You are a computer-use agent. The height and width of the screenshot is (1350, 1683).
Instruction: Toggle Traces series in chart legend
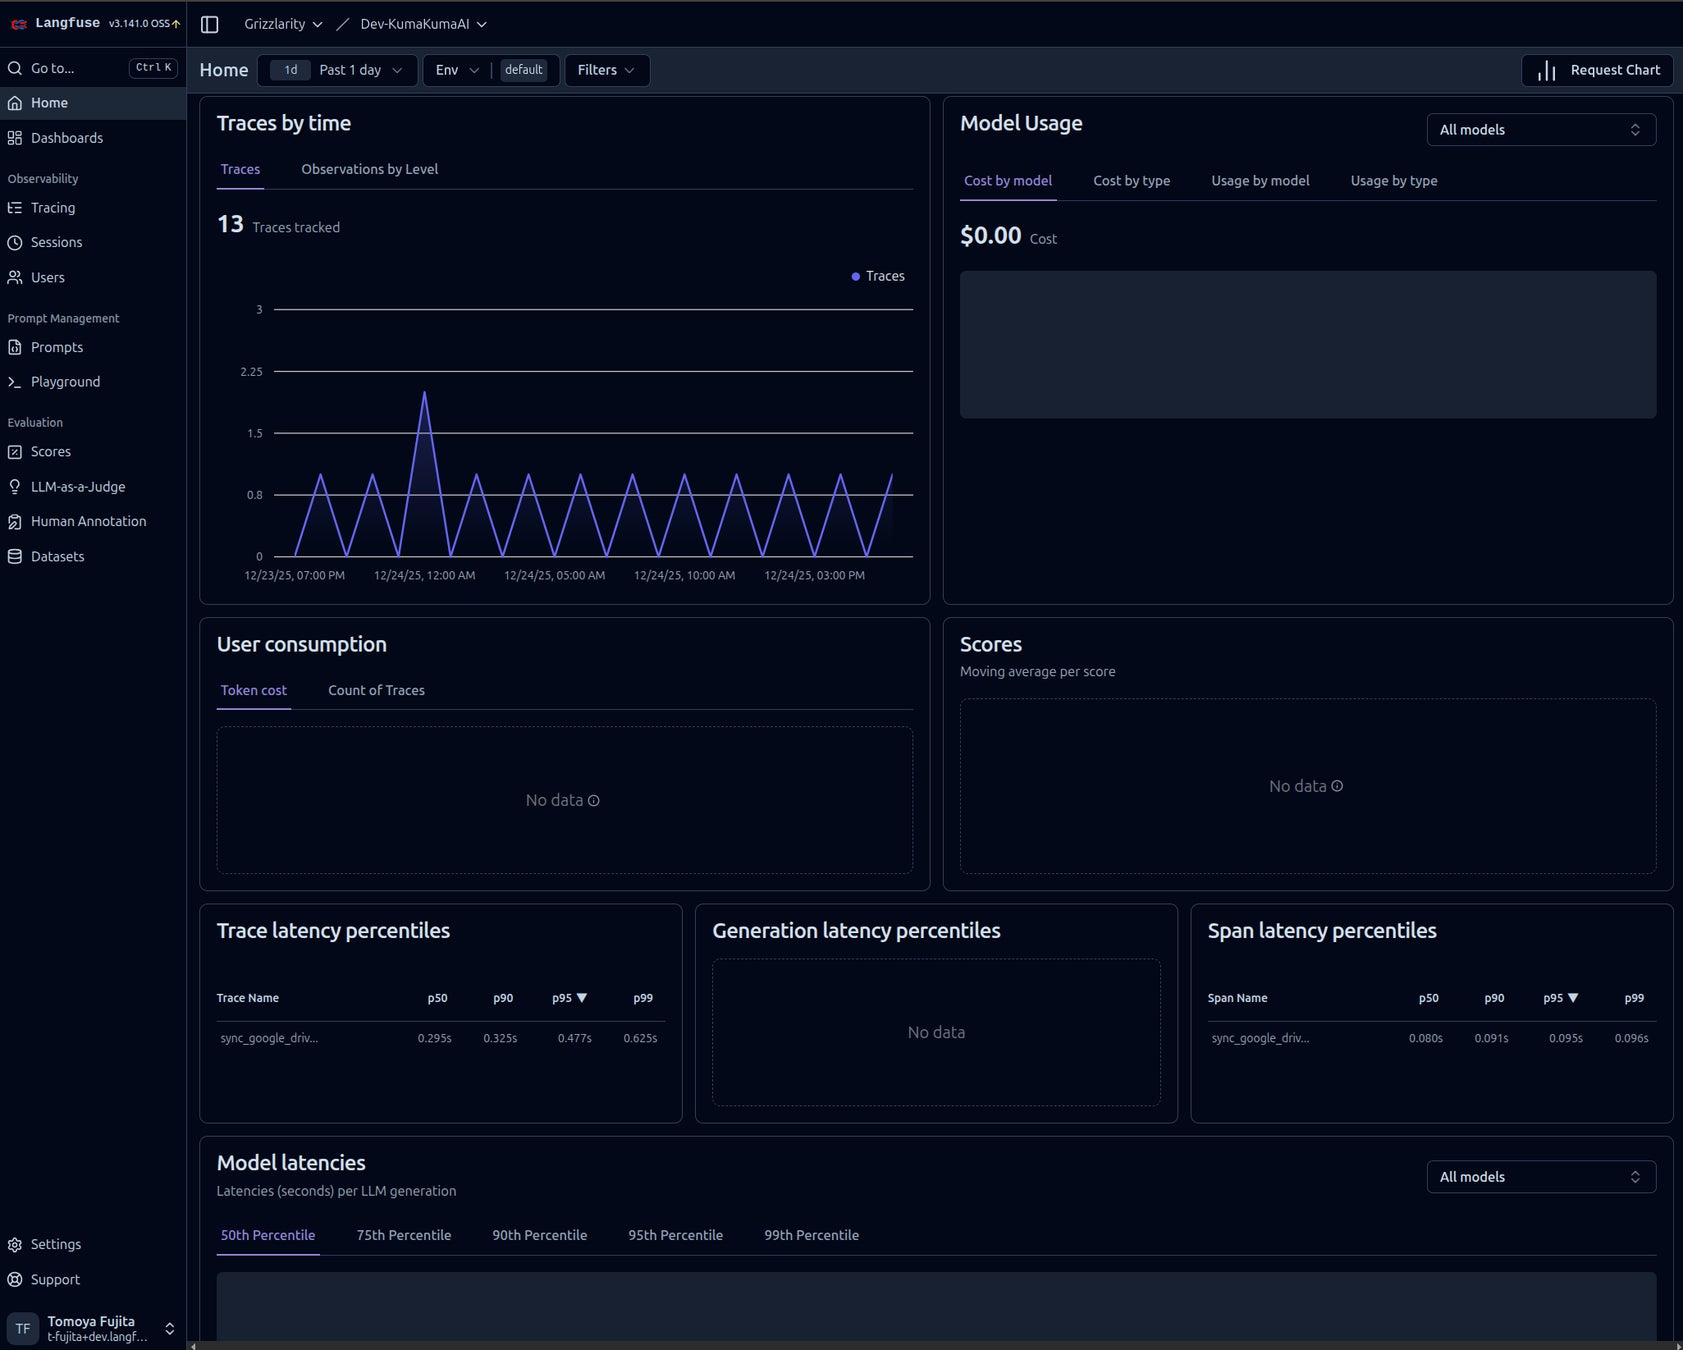click(x=878, y=276)
